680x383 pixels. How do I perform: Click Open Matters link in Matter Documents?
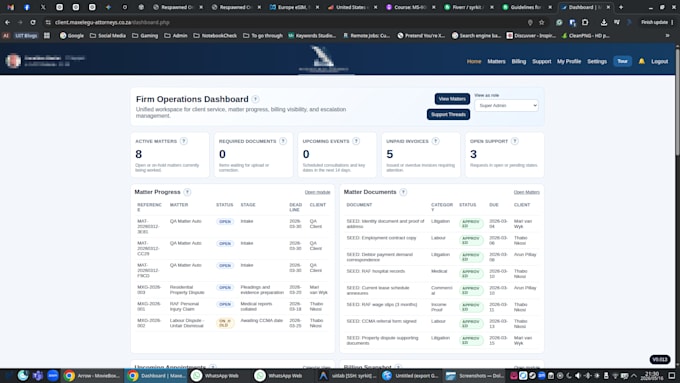coord(526,192)
